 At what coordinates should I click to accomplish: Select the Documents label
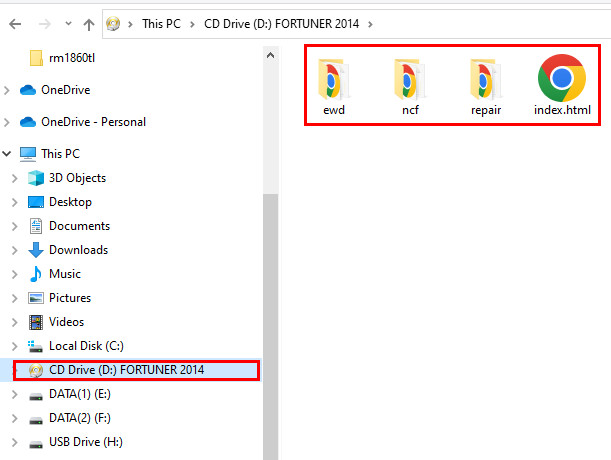point(79,226)
